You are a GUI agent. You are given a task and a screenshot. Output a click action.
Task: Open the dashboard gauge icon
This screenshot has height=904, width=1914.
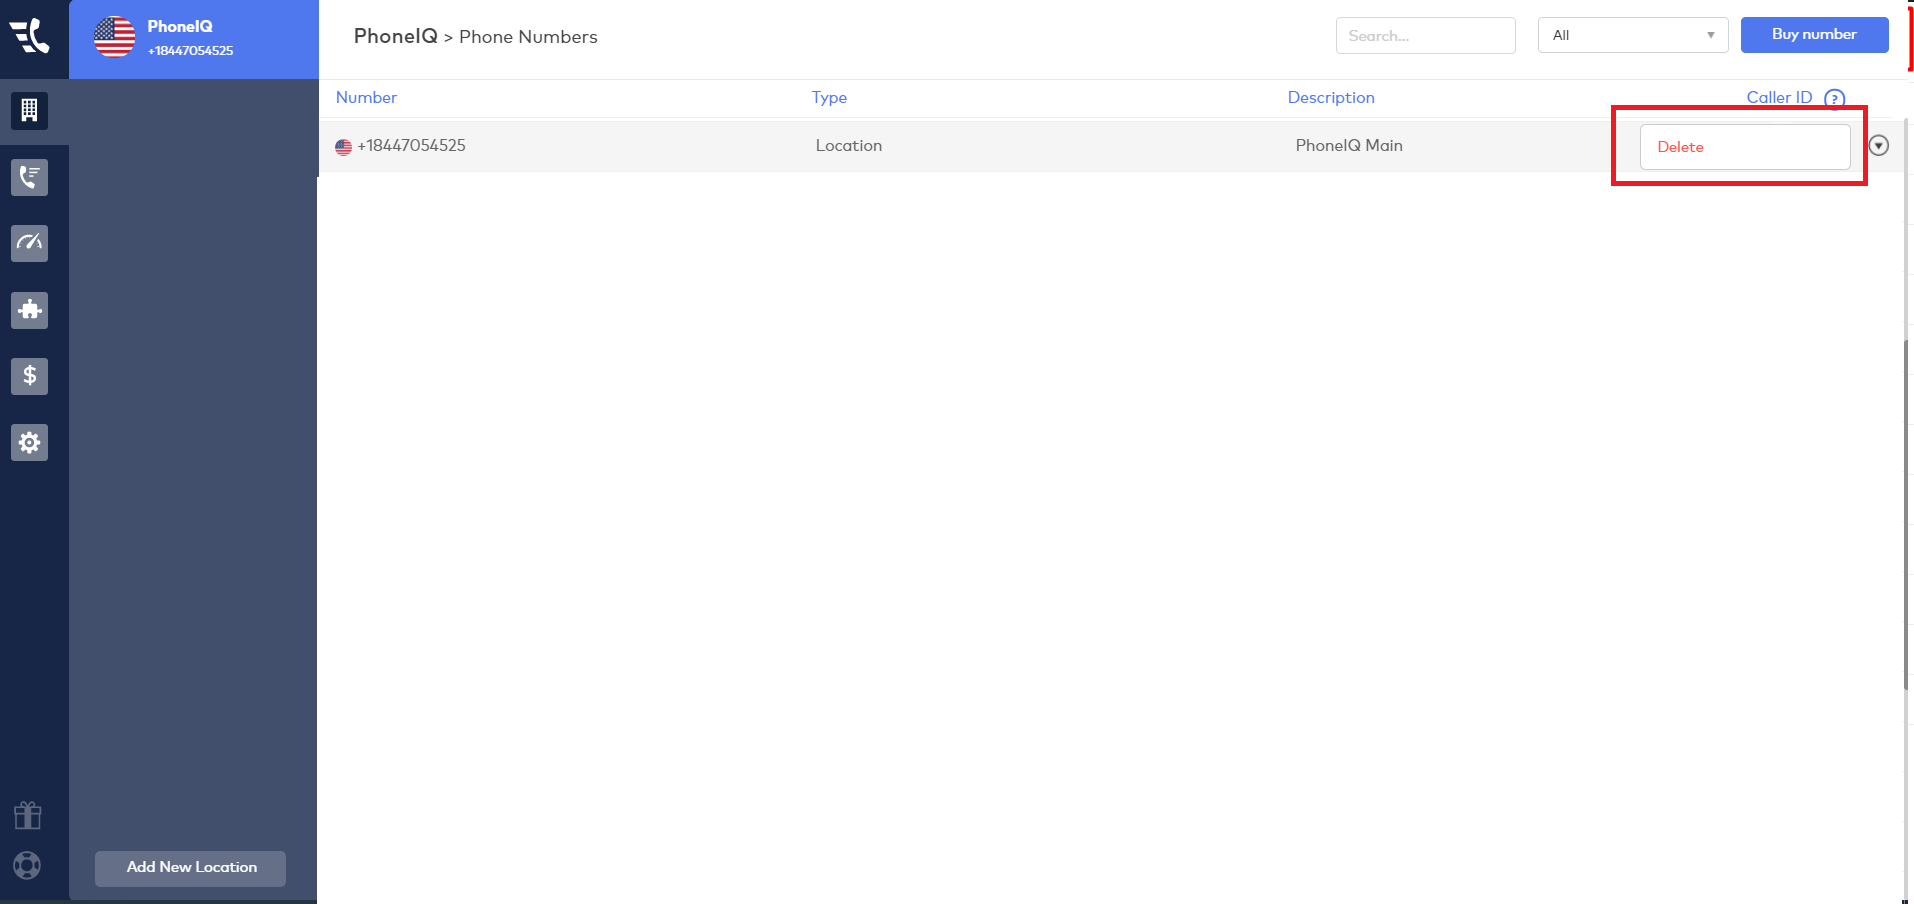point(29,243)
